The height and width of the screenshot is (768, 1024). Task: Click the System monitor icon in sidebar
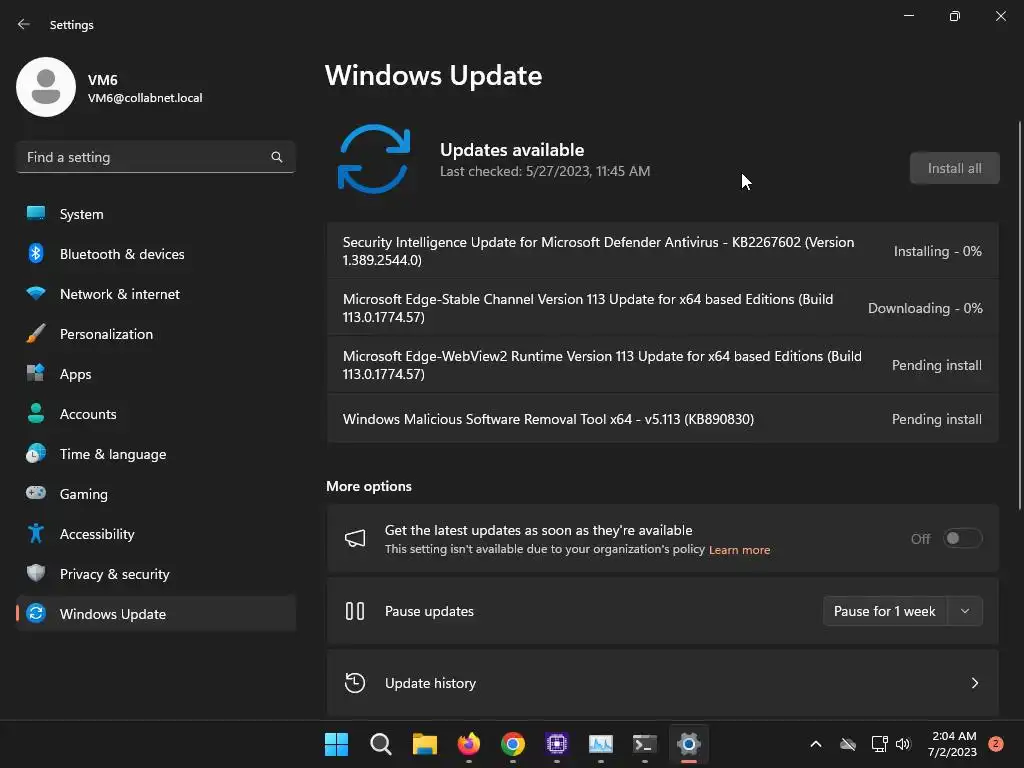(36, 214)
